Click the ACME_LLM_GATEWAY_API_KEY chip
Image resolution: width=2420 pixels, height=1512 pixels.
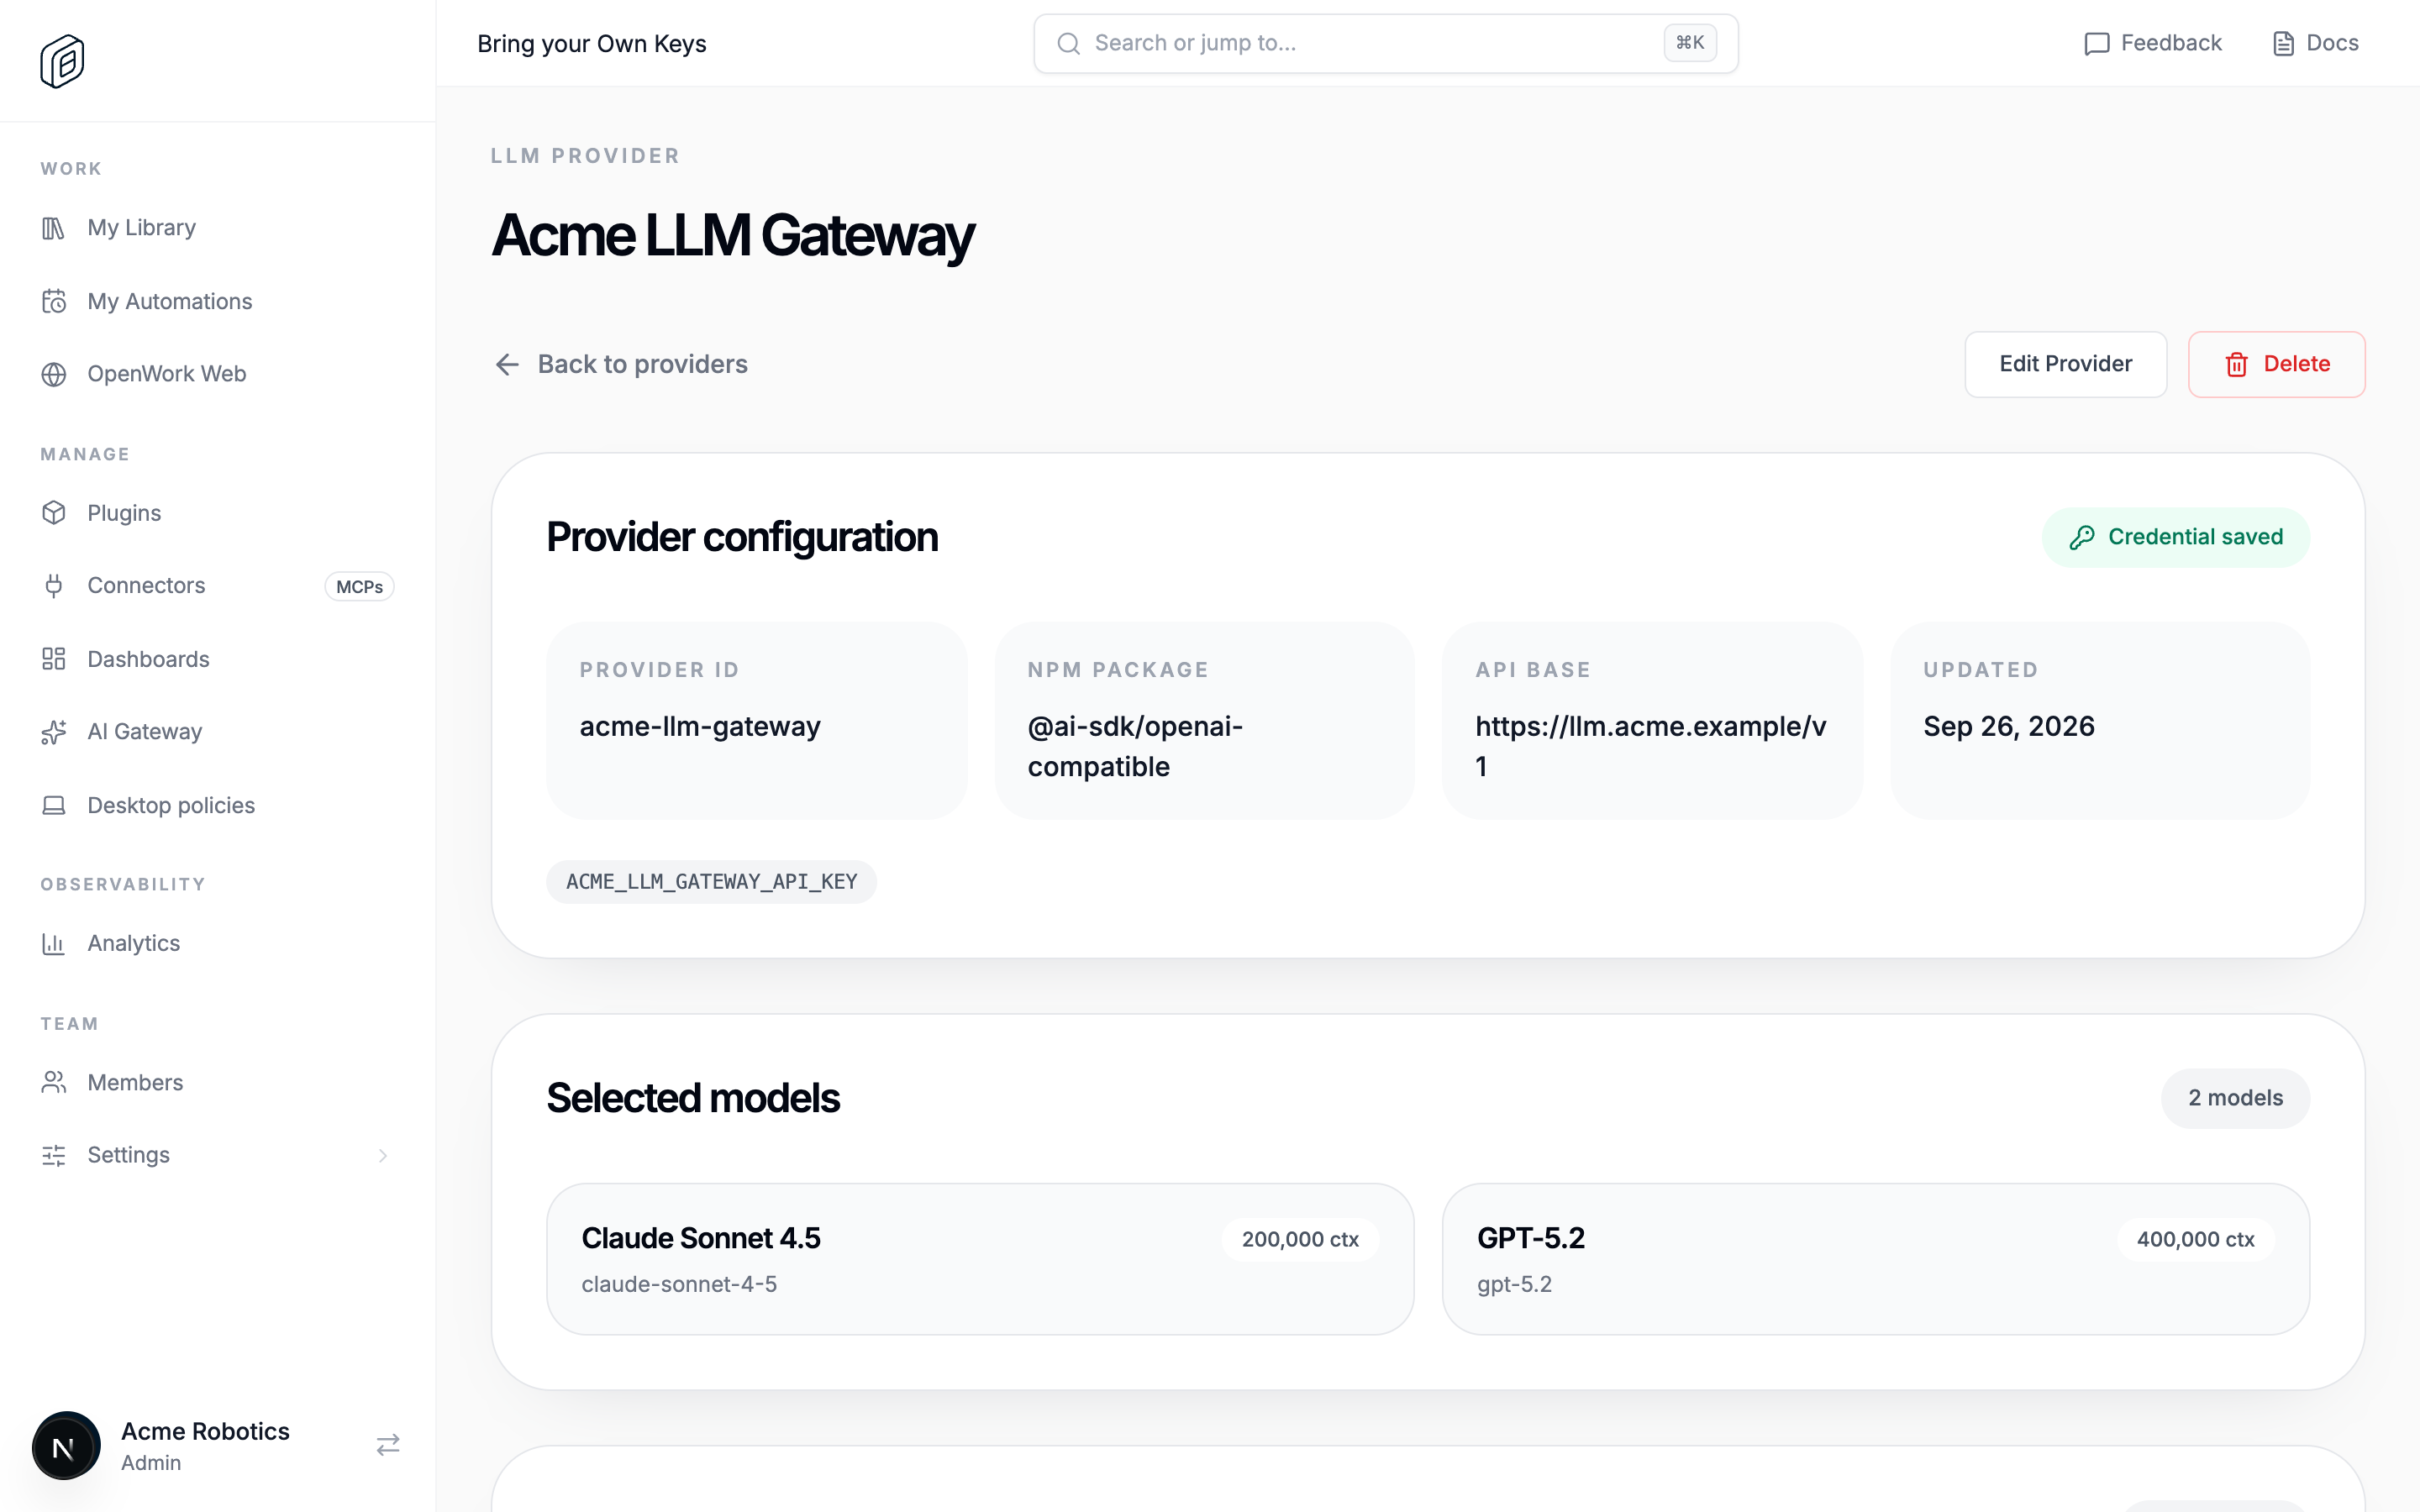coord(711,882)
